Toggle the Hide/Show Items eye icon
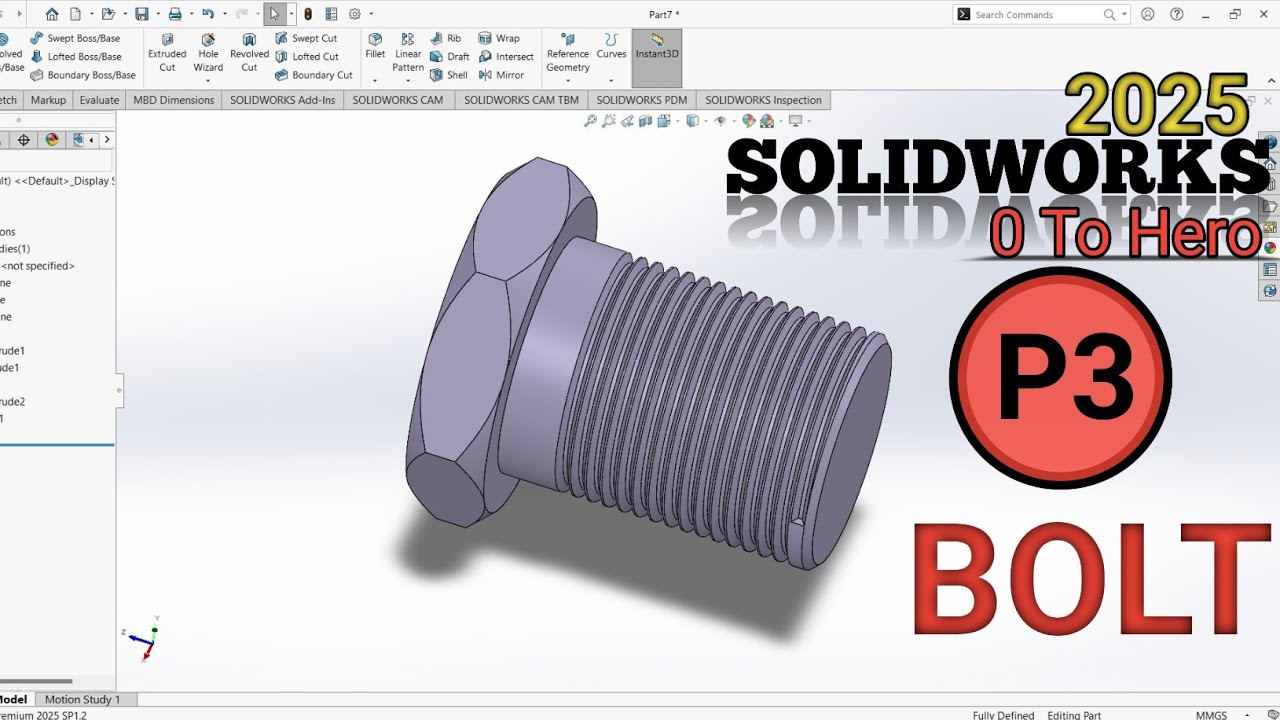The width and height of the screenshot is (1280, 720). [720, 121]
